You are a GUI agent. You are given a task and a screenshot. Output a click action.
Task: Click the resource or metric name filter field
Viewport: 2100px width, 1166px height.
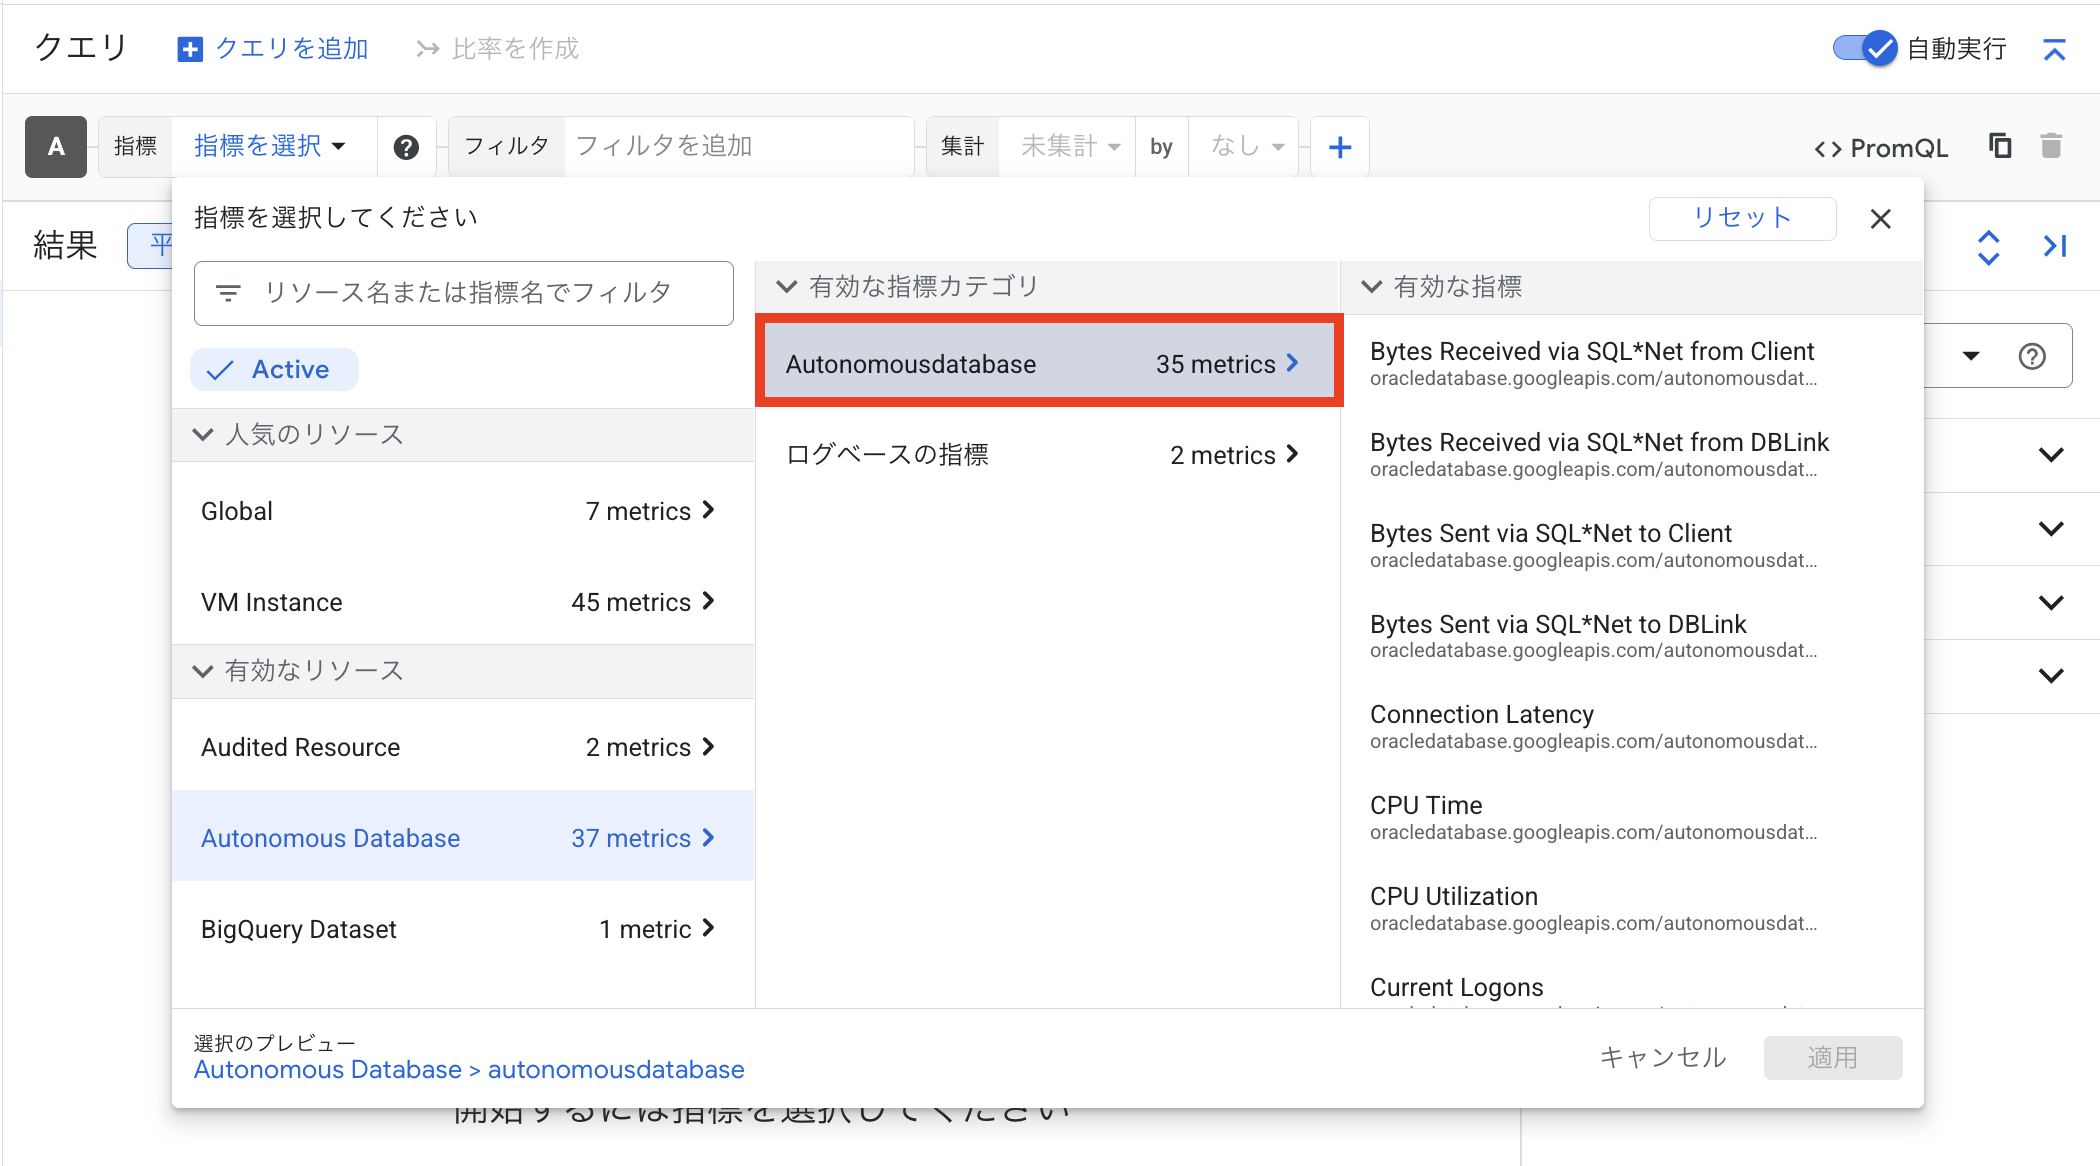tap(465, 293)
